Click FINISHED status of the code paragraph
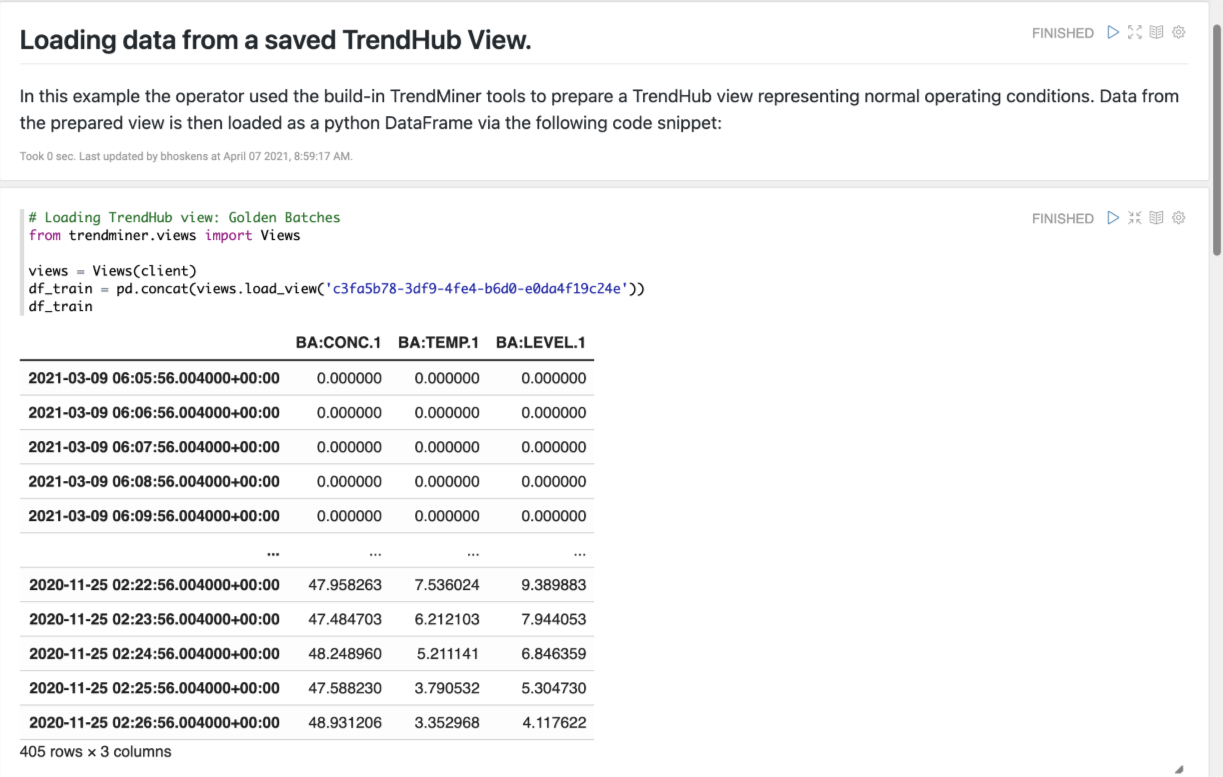 [x=1062, y=218]
